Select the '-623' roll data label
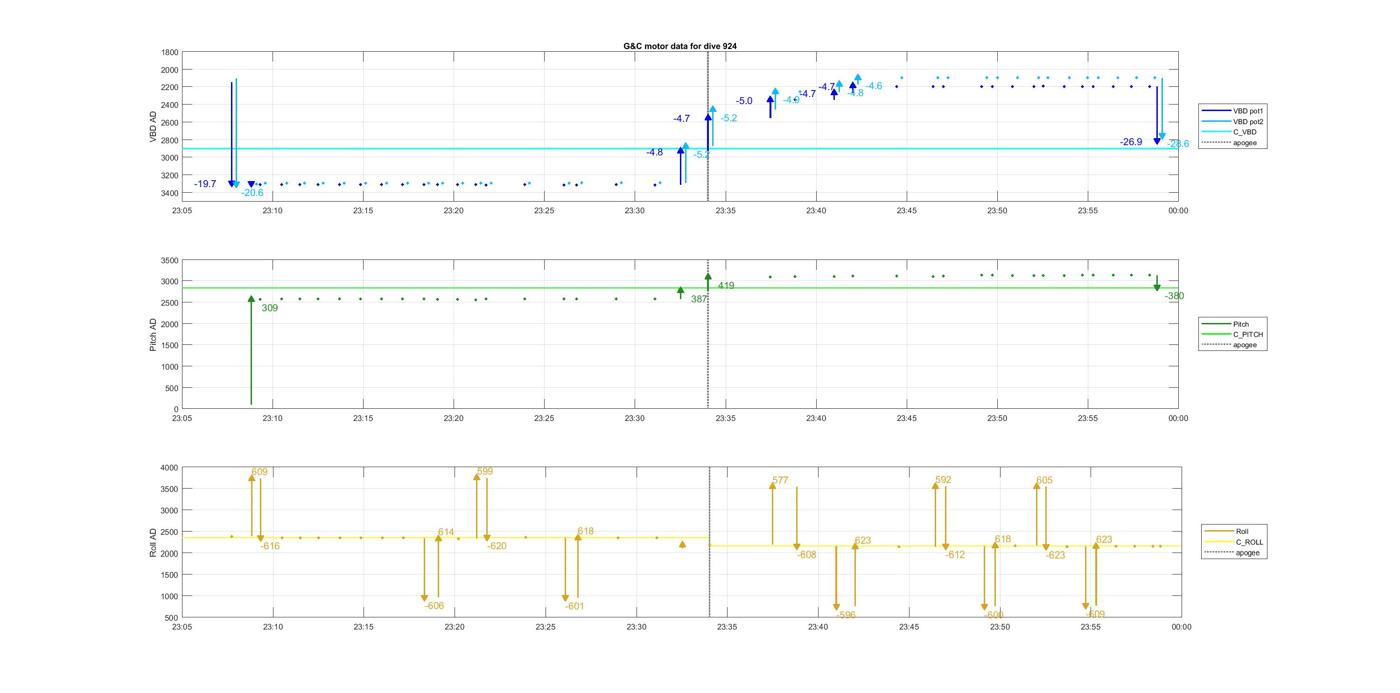Screen dimensions: 1400x693 1055,555
